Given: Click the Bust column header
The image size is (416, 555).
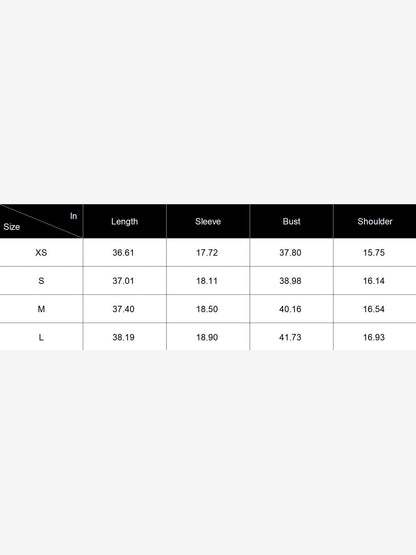Looking at the screenshot, I should [291, 222].
